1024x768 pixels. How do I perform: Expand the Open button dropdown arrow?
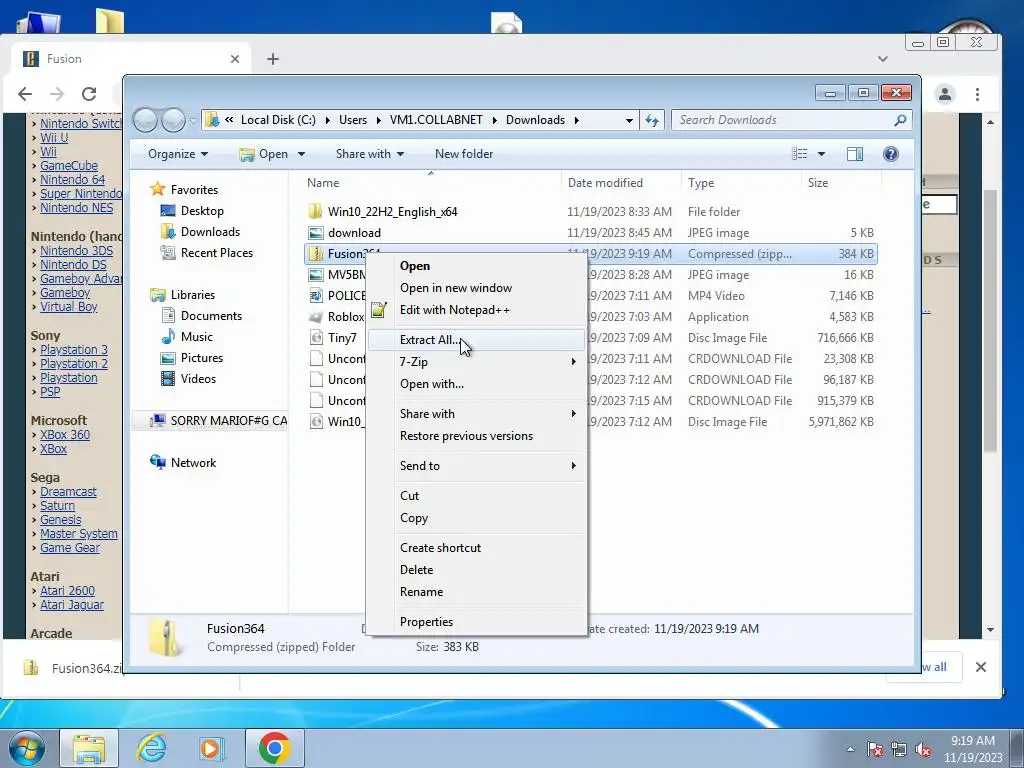(302, 154)
